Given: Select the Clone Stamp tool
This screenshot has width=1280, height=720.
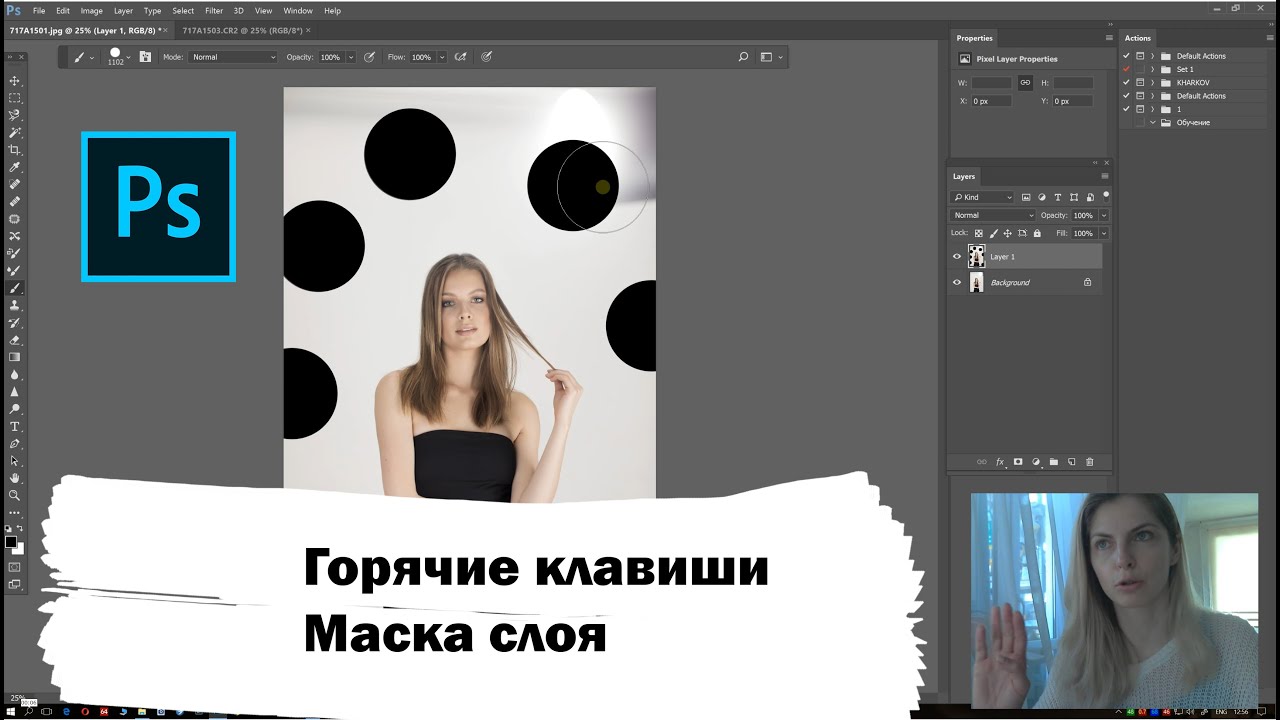Looking at the screenshot, I should pyautogui.click(x=14, y=305).
